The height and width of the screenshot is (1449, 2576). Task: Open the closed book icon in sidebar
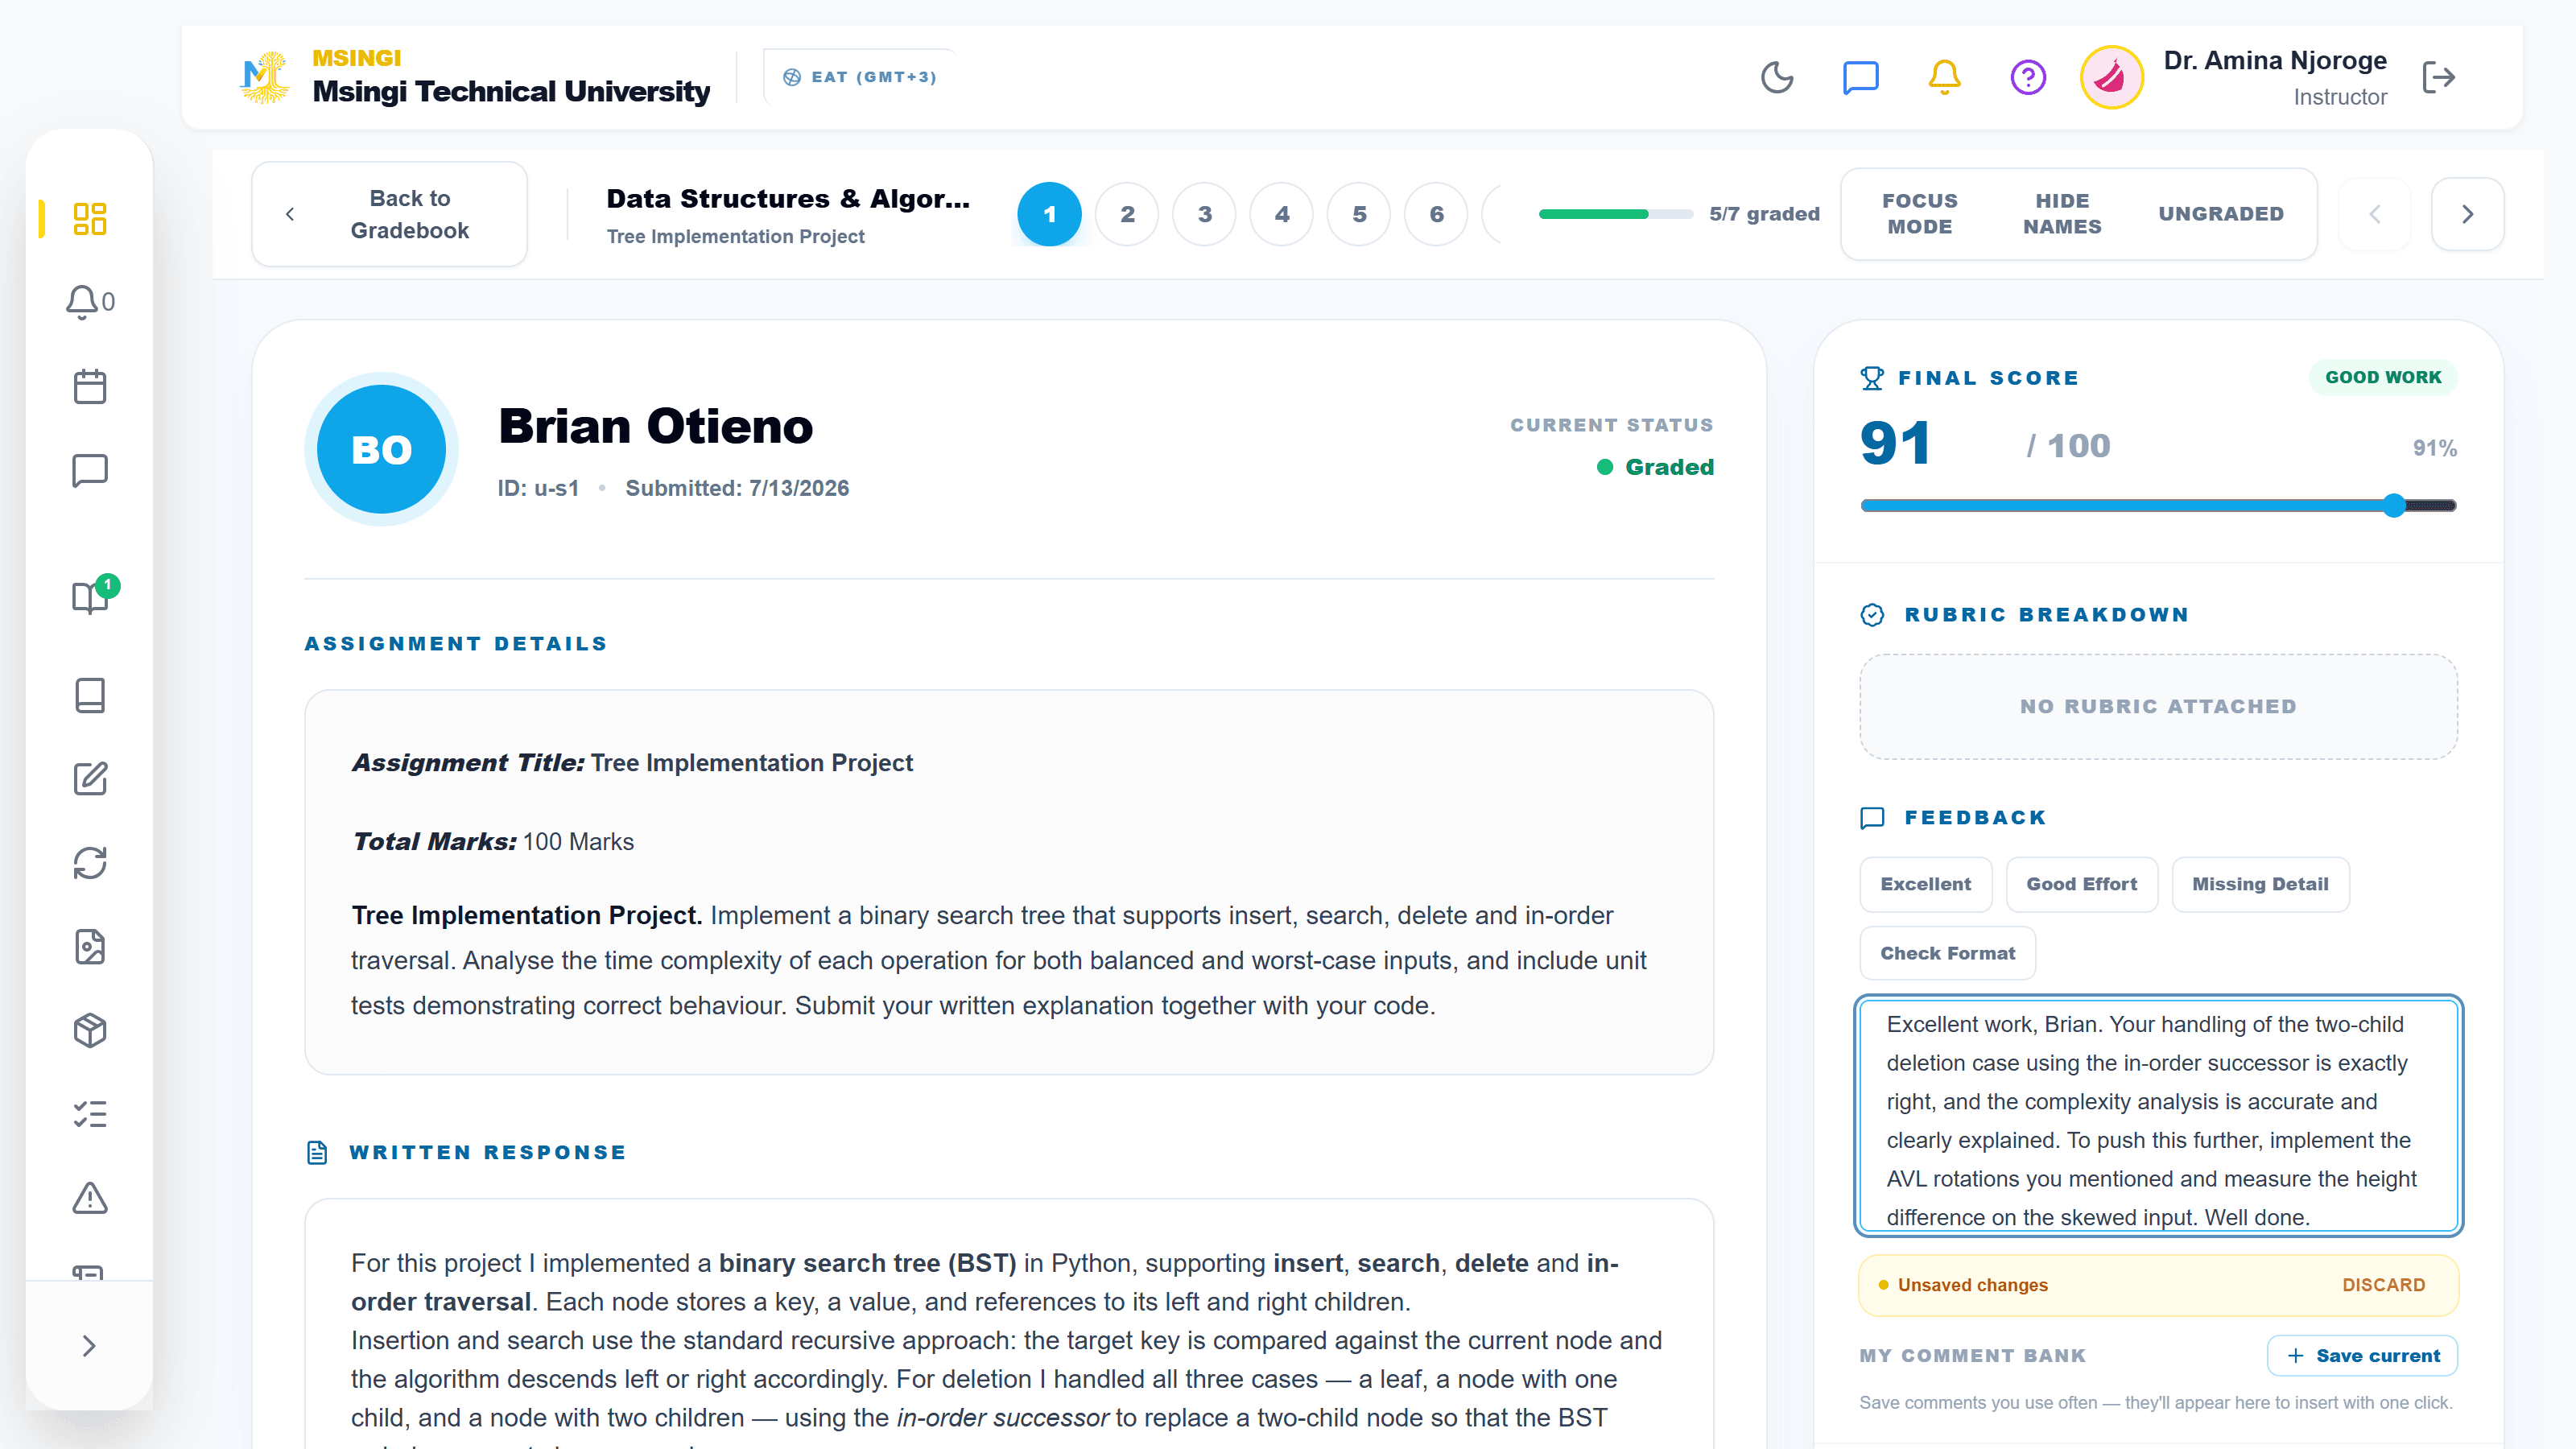[x=90, y=695]
